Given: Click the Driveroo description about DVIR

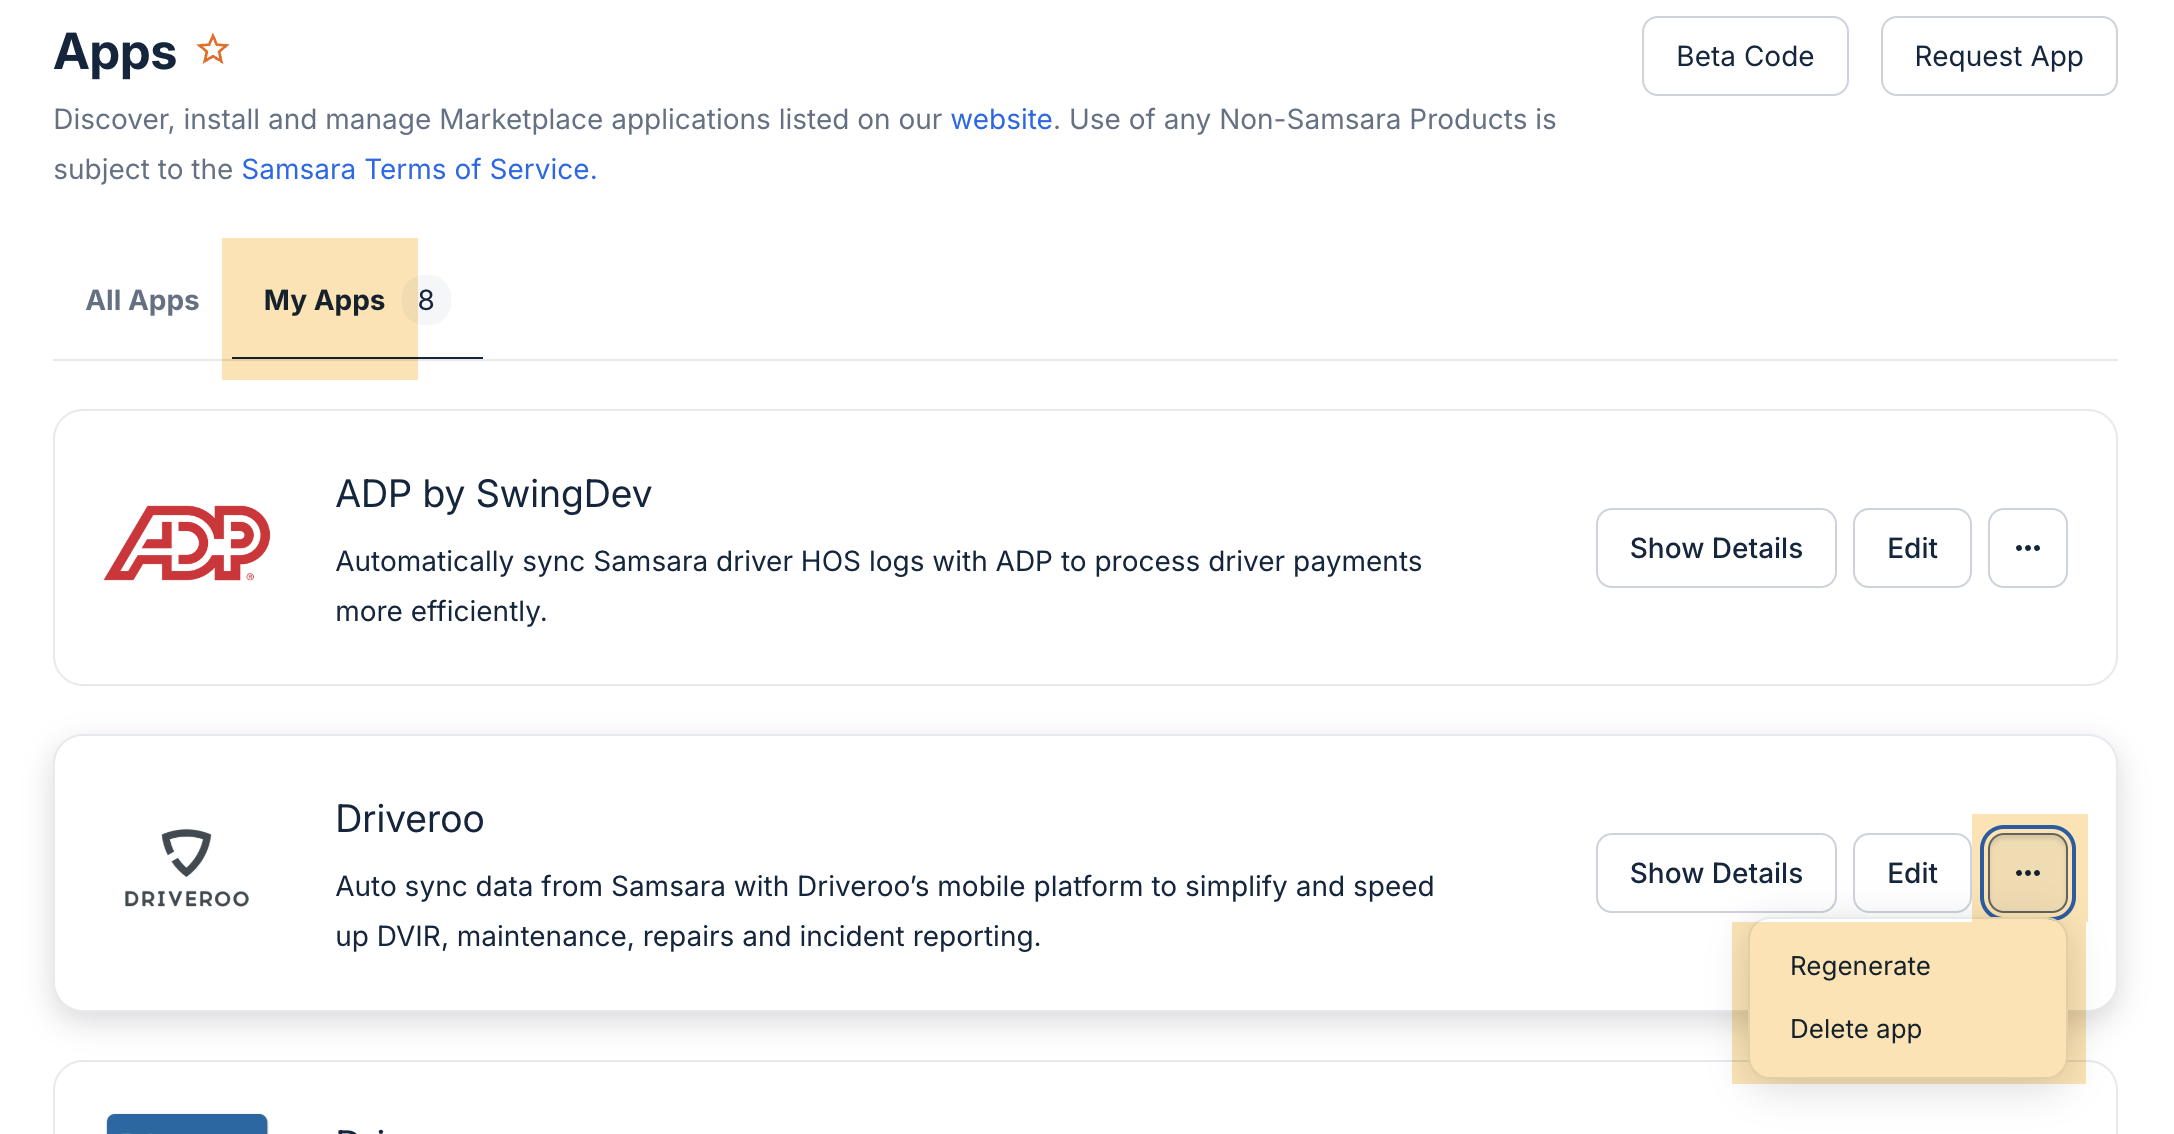Looking at the screenshot, I should (884, 911).
